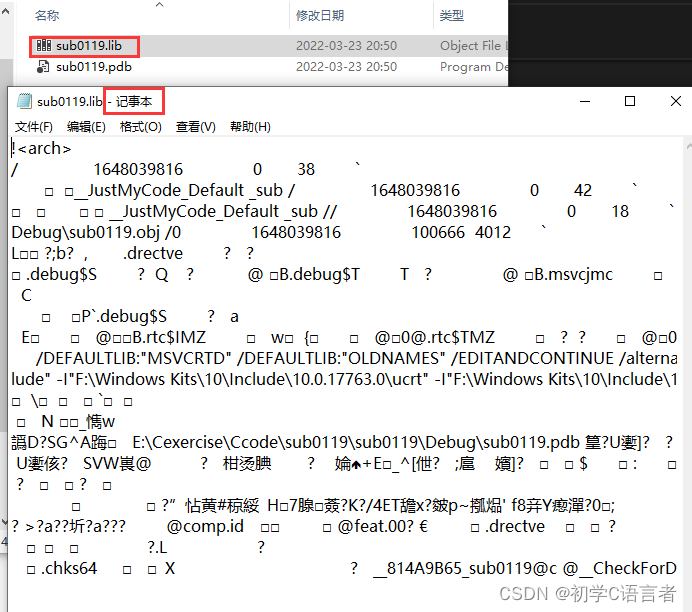The height and width of the screenshot is (612, 692).
Task: Open the 帮助(H) menu
Action: [x=250, y=127]
